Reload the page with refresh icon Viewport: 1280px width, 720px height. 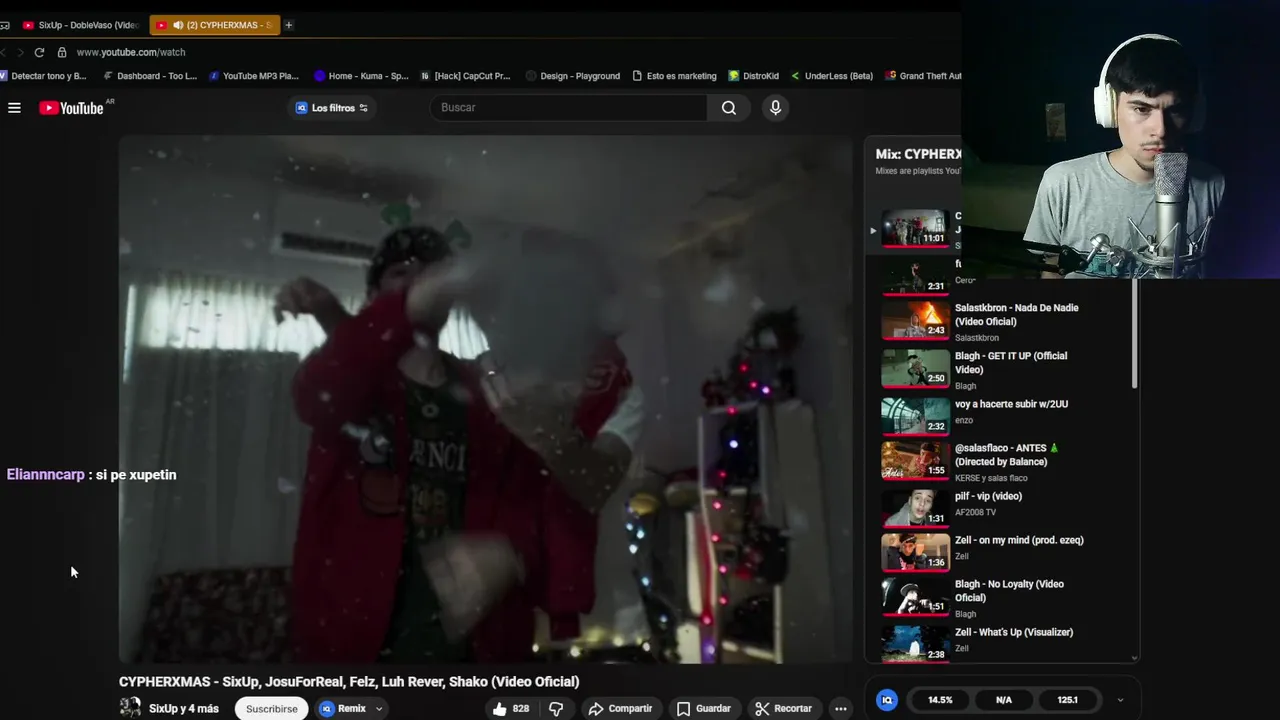pos(39,52)
